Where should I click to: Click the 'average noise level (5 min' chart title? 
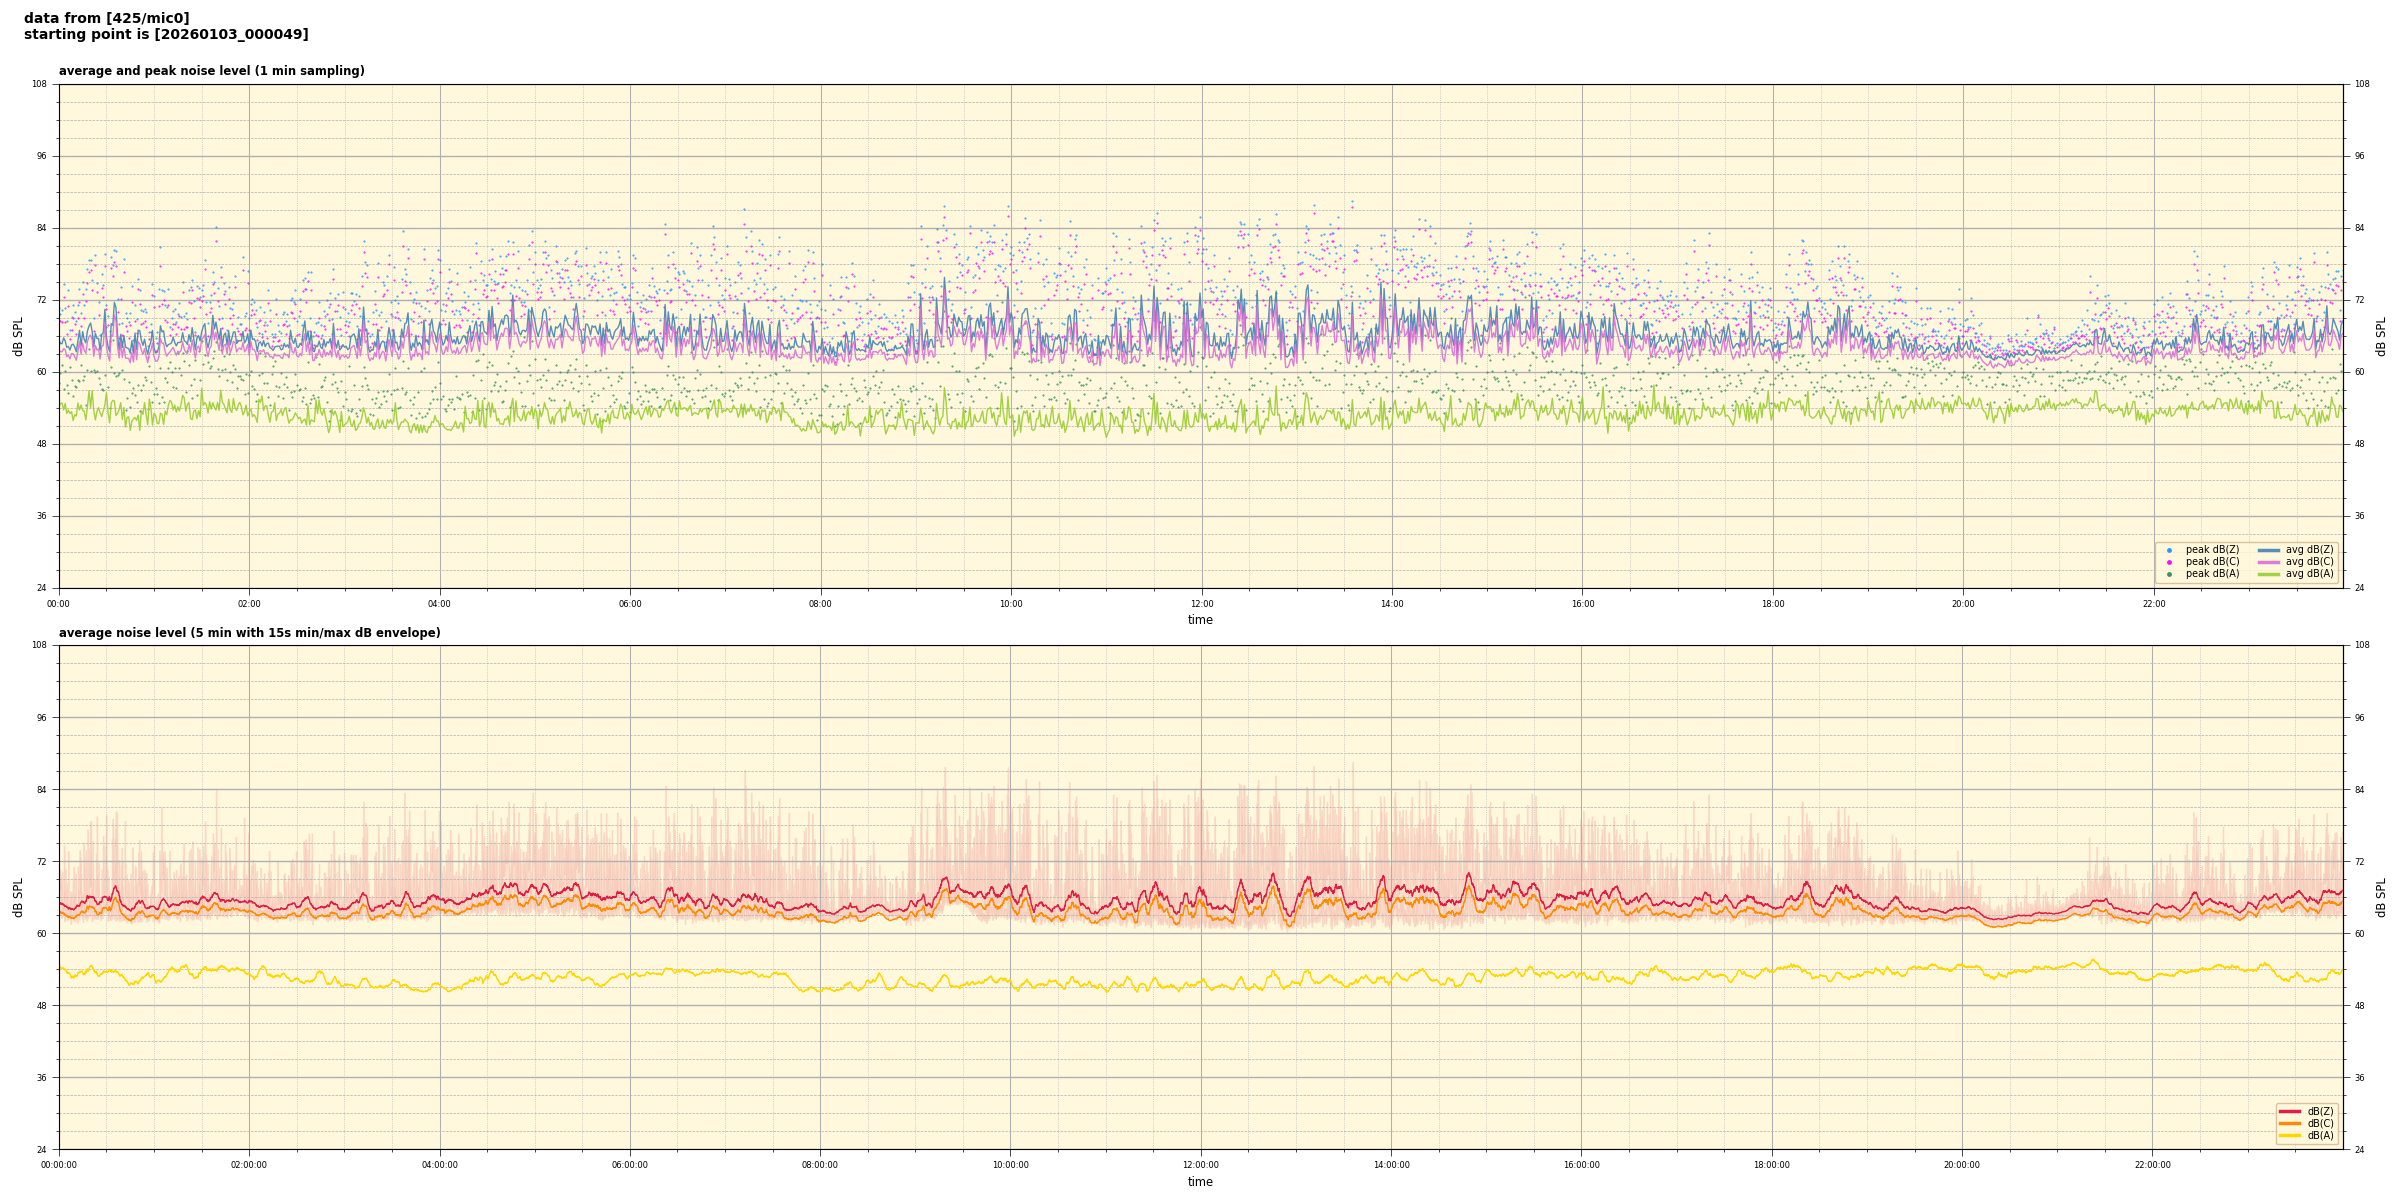pyautogui.click(x=249, y=633)
